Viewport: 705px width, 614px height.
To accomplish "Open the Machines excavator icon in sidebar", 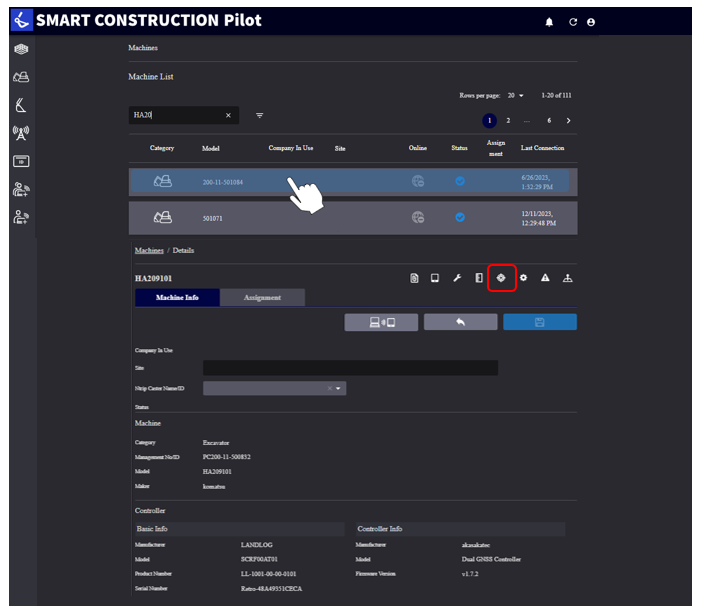I will (21, 77).
